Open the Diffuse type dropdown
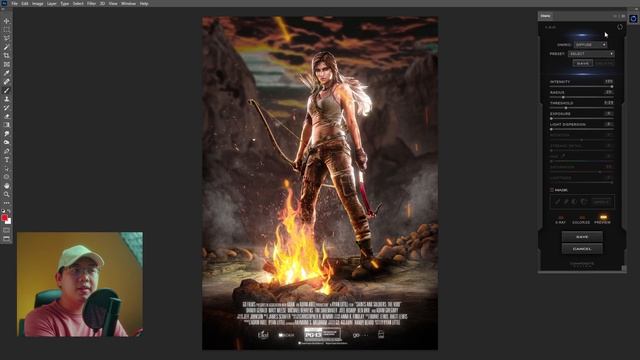This screenshot has width=640, height=360. click(591, 44)
